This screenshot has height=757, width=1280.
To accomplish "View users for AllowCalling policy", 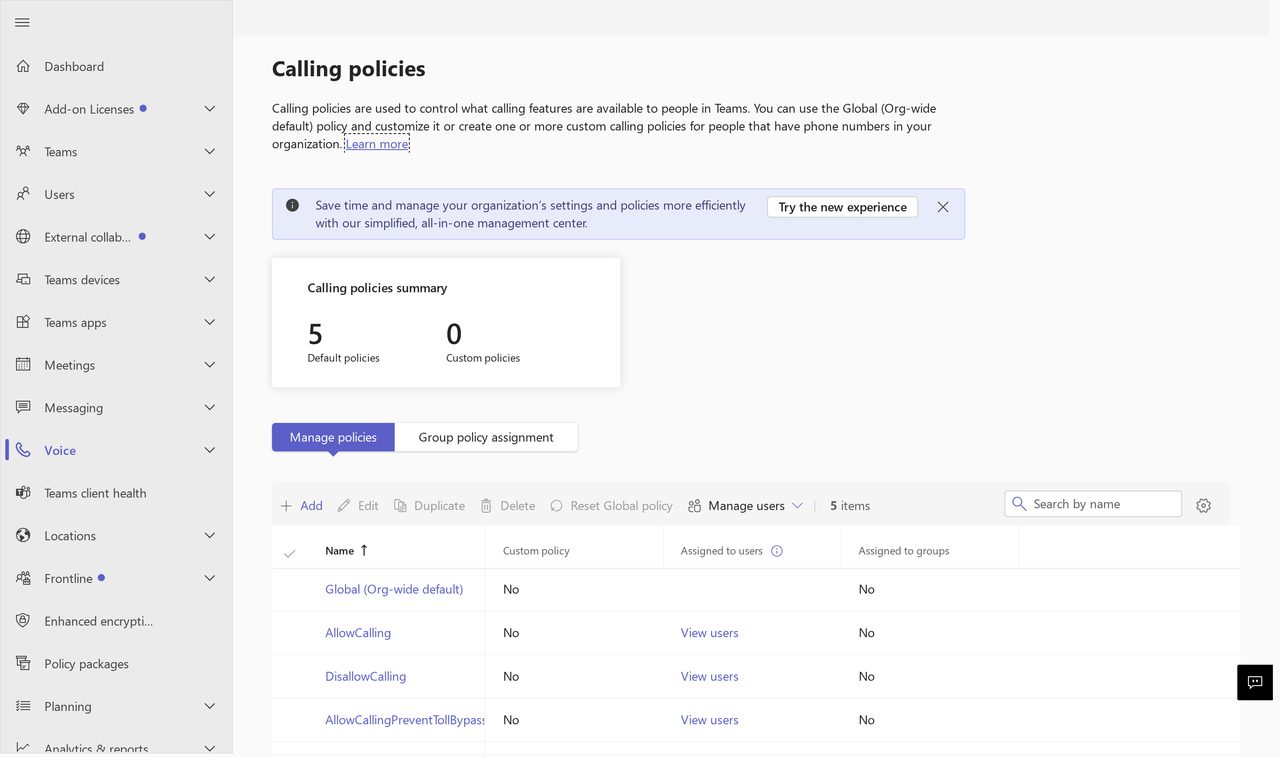I will pos(710,633).
